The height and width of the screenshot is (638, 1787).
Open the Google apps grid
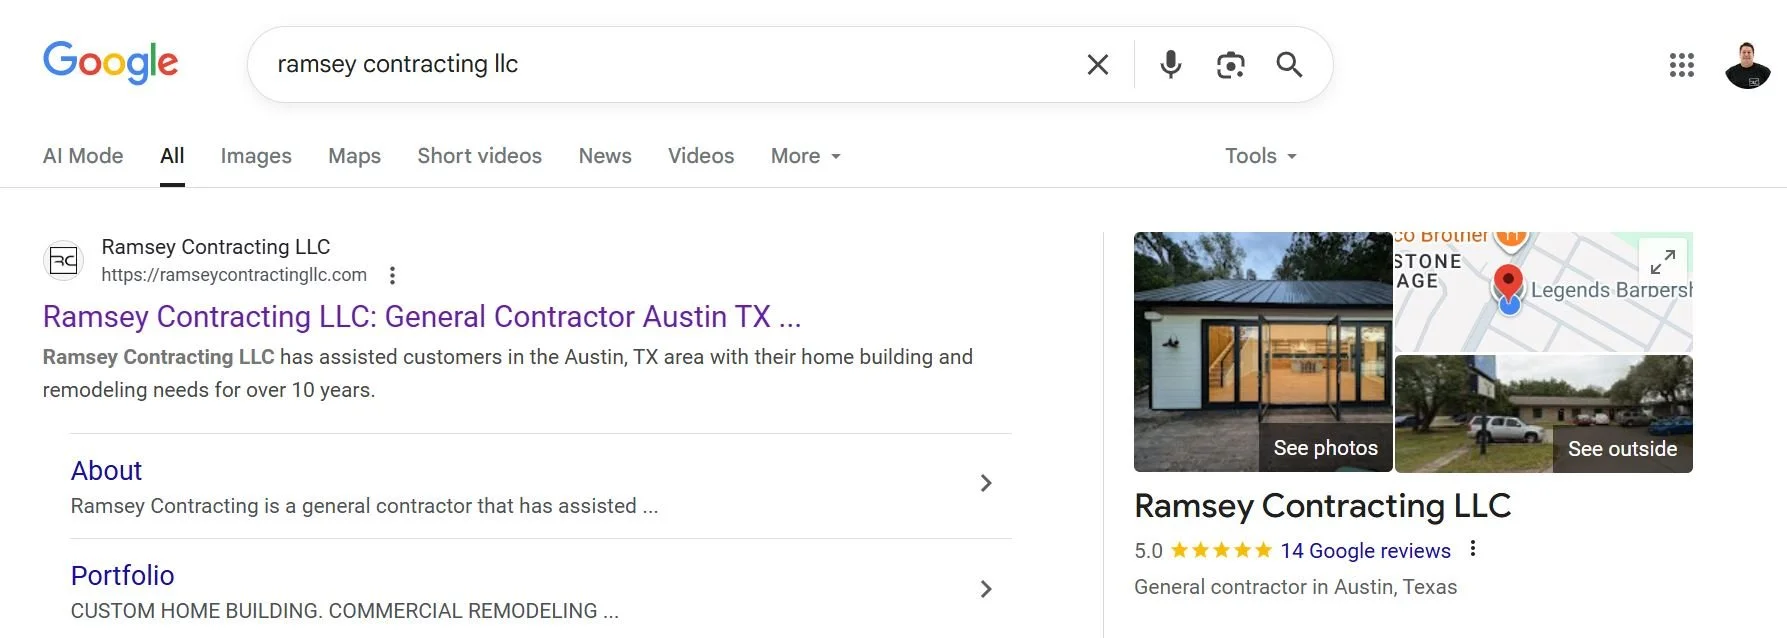1682,65
